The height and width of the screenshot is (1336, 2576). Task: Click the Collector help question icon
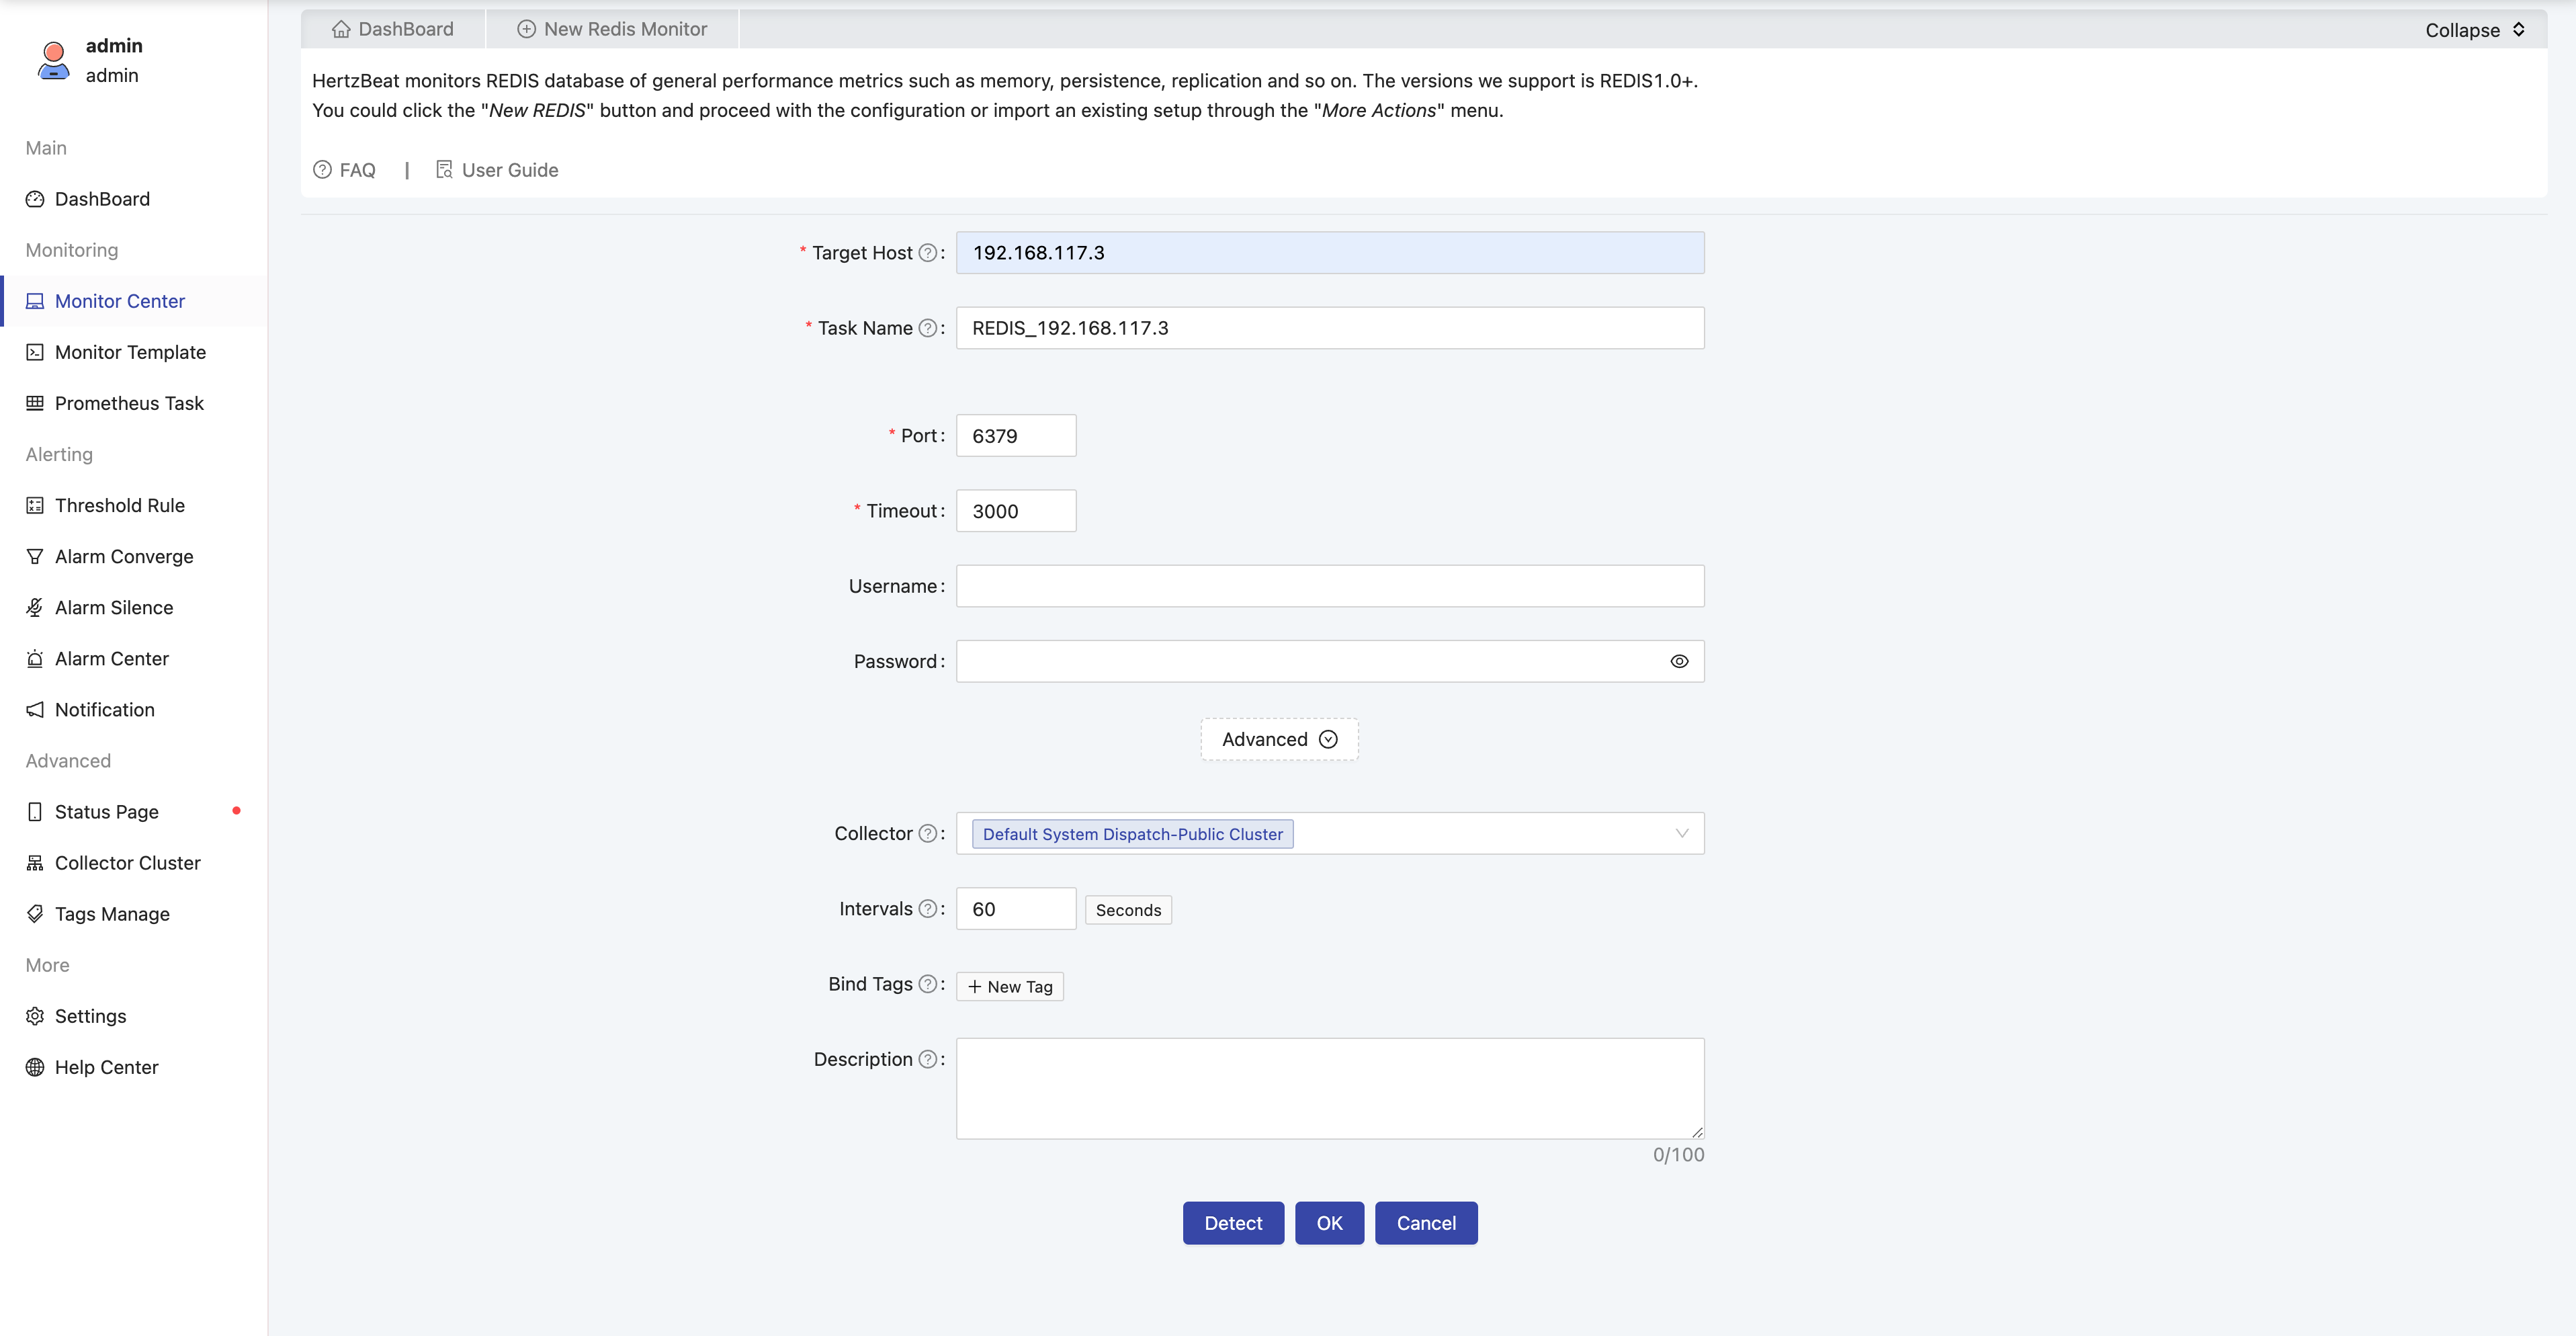click(x=927, y=833)
